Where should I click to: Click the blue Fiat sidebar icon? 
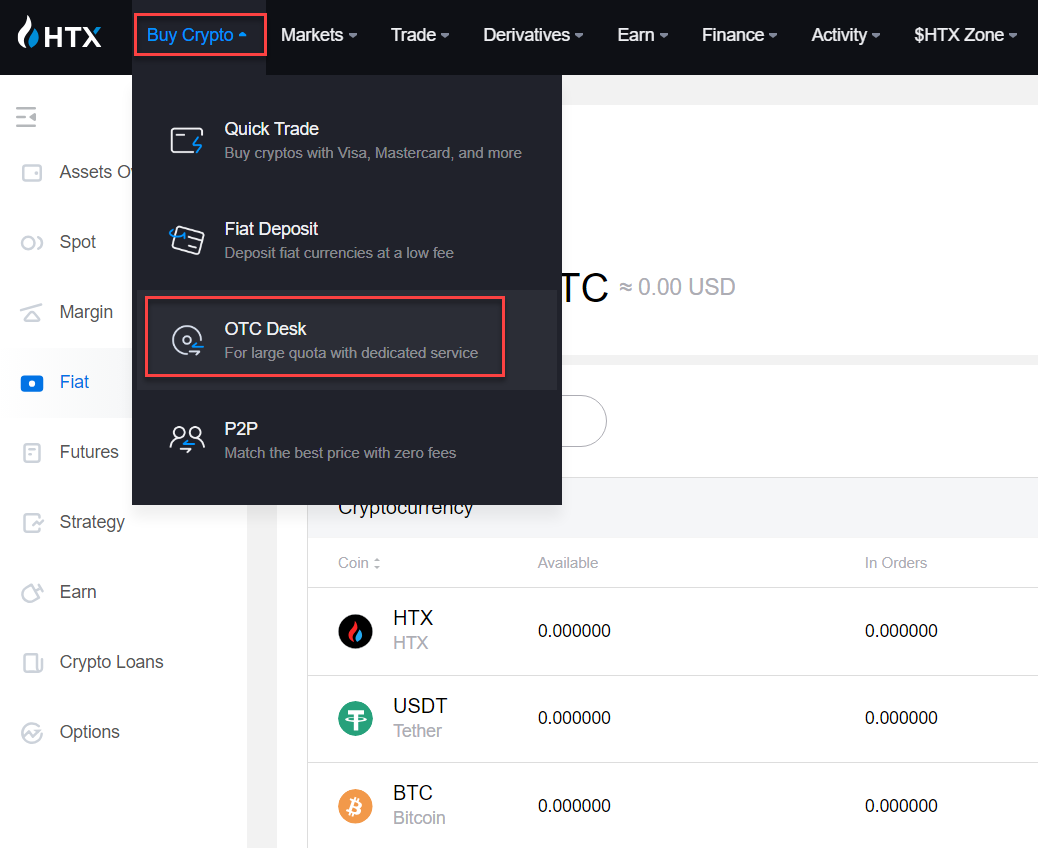(x=32, y=383)
